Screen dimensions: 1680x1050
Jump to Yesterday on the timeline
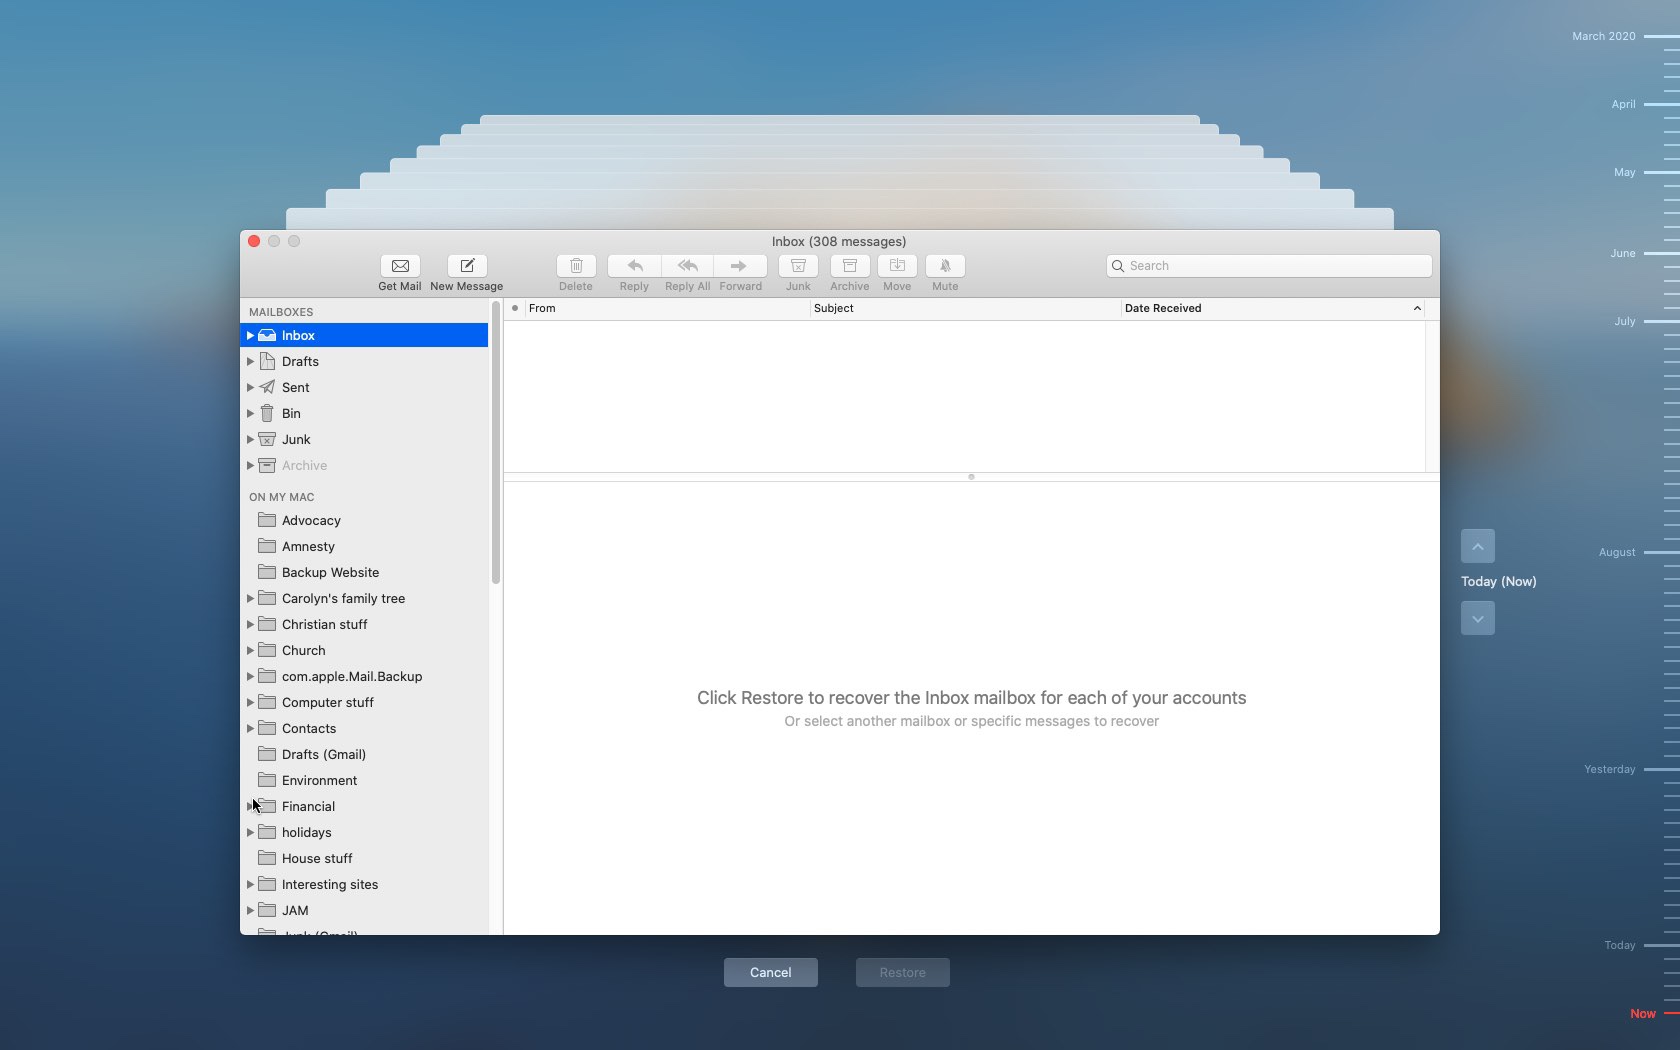coord(1610,769)
